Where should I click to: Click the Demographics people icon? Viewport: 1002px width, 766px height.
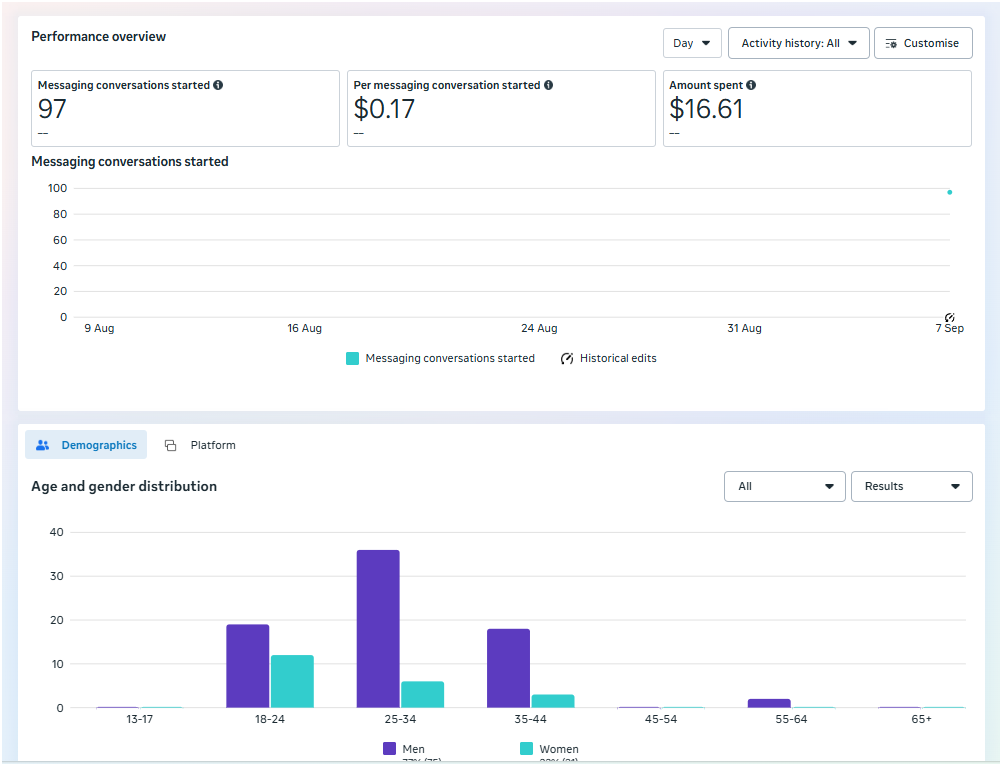click(42, 445)
